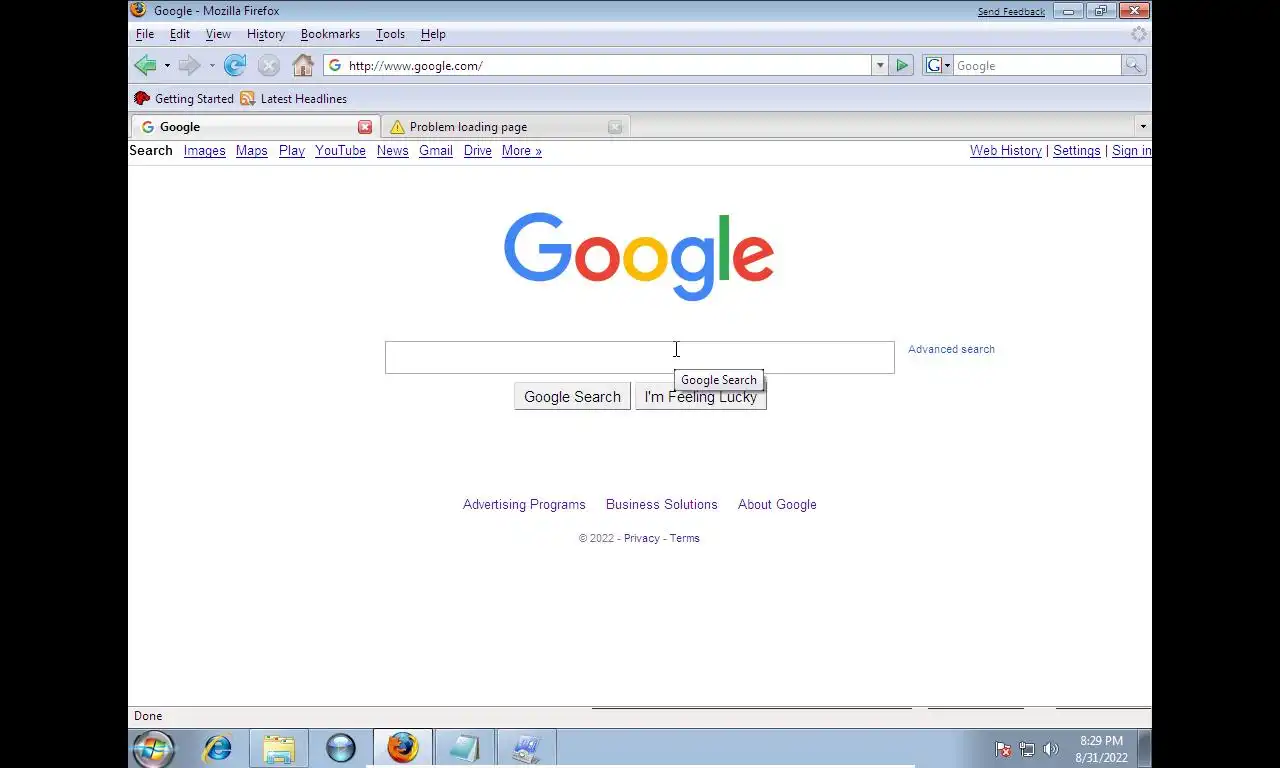This screenshot has width=1280, height=768.
Task: Open the Help menu
Action: pyautogui.click(x=433, y=34)
